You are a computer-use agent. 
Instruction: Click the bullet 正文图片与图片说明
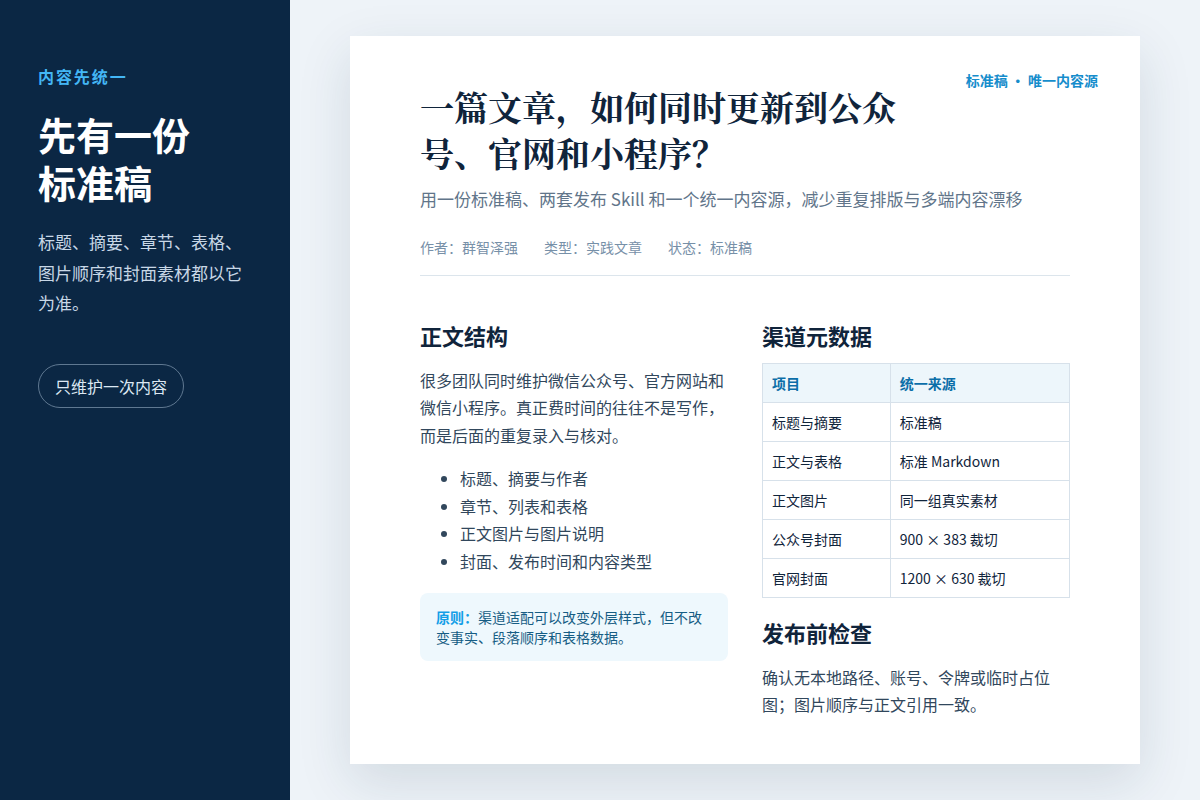coord(532,534)
